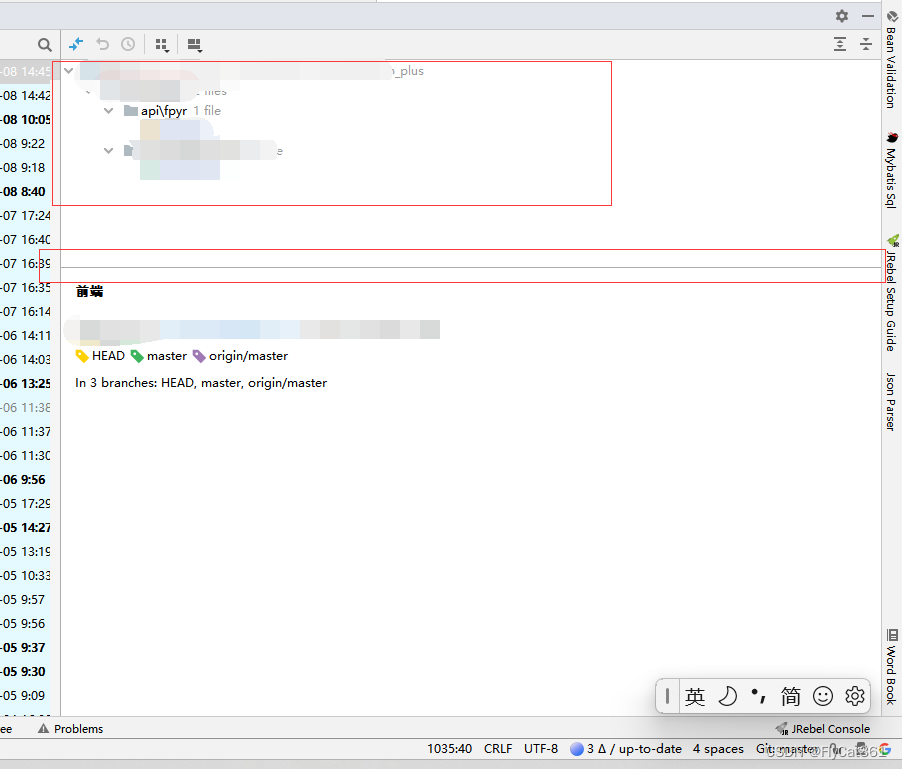Click the undo arrow icon in the toolbar
Viewport: 902px width, 769px height.
pyautogui.click(x=101, y=44)
